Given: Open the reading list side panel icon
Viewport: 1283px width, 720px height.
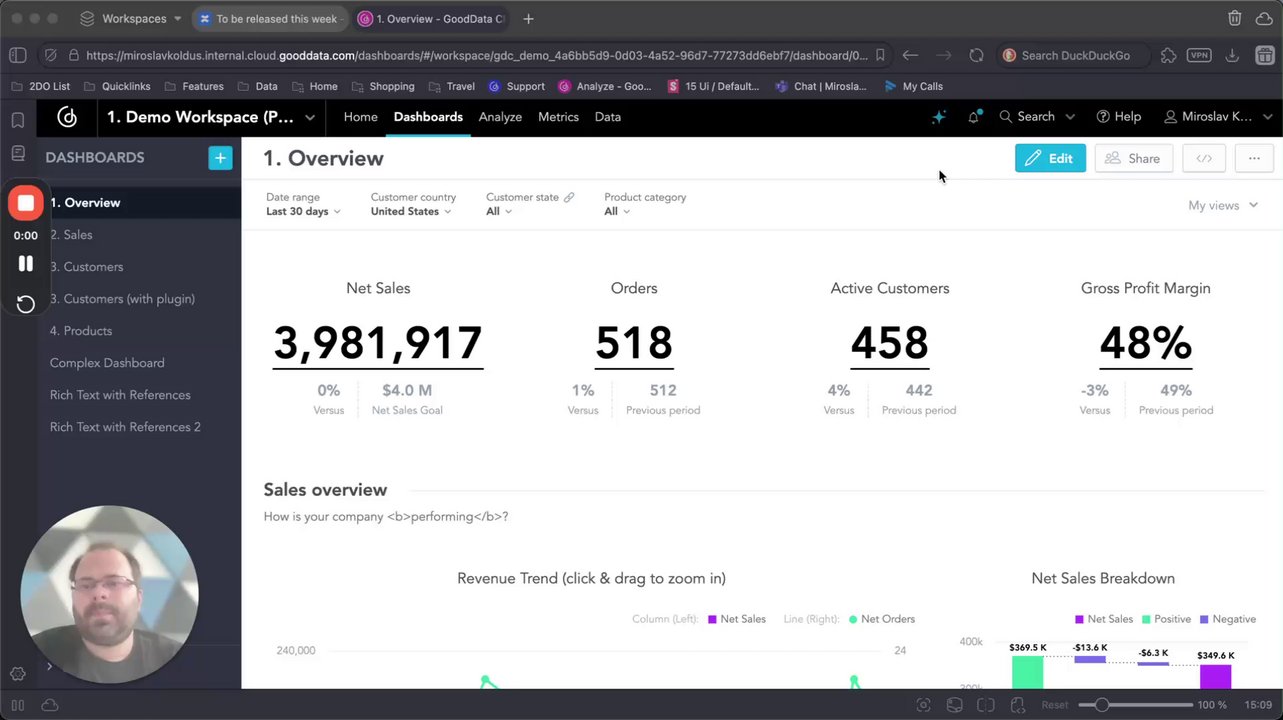Looking at the screenshot, I should coord(17,153).
